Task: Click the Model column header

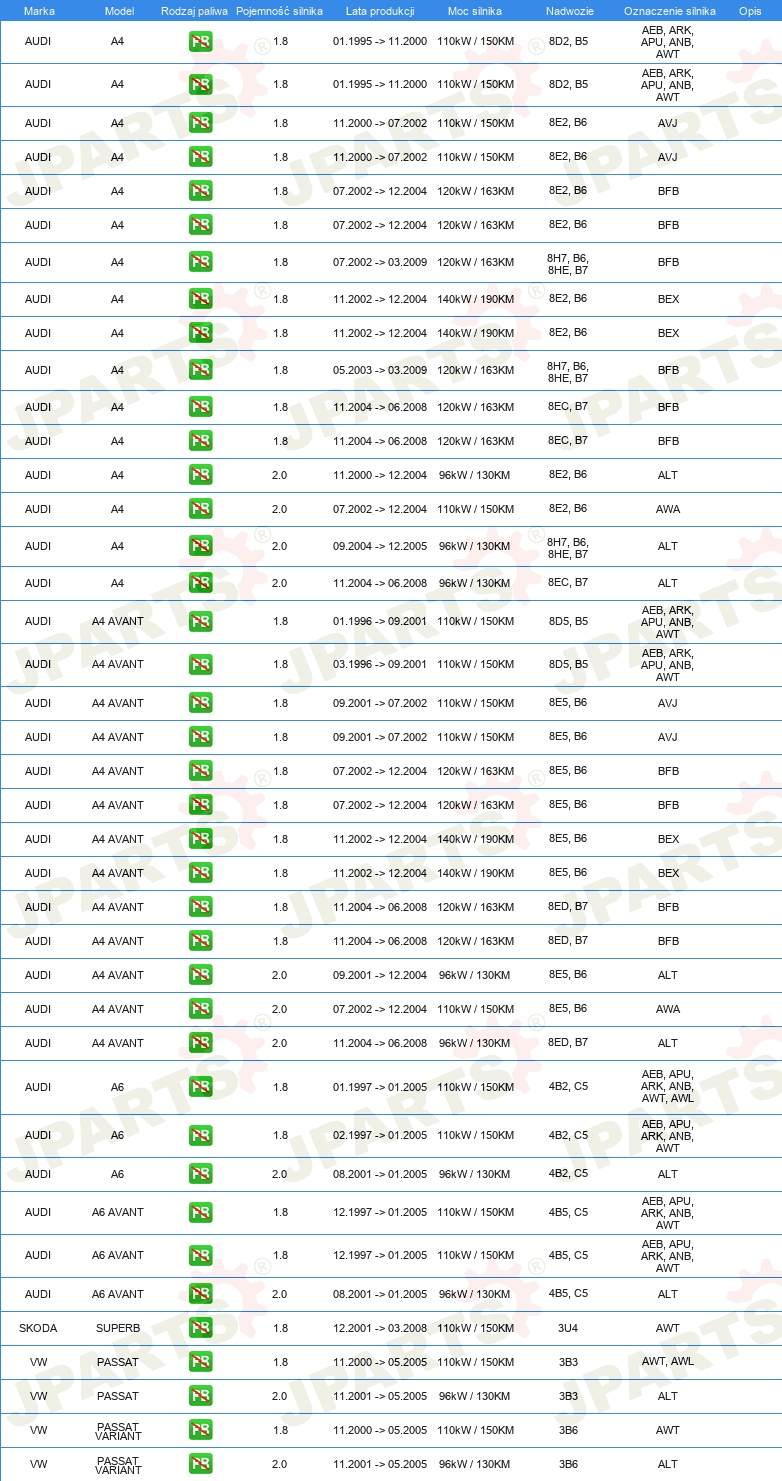Action: (118, 10)
